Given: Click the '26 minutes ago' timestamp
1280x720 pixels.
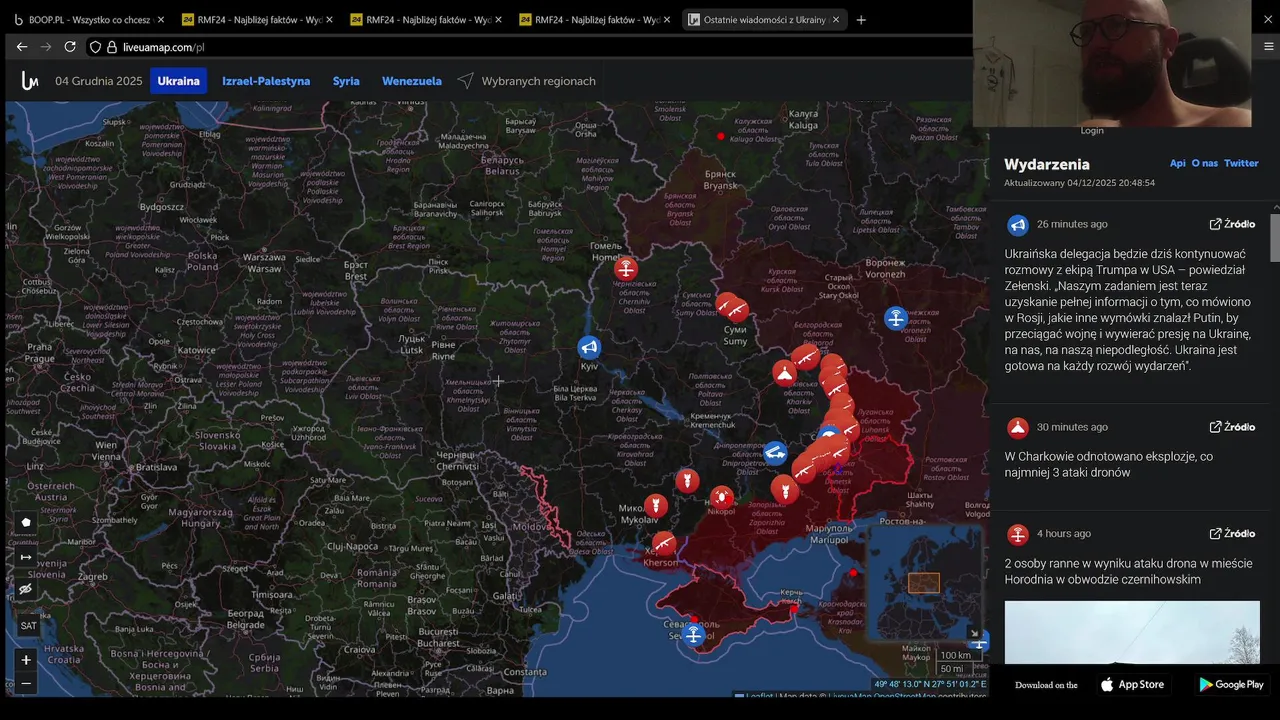Looking at the screenshot, I should pyautogui.click(x=1072, y=224).
